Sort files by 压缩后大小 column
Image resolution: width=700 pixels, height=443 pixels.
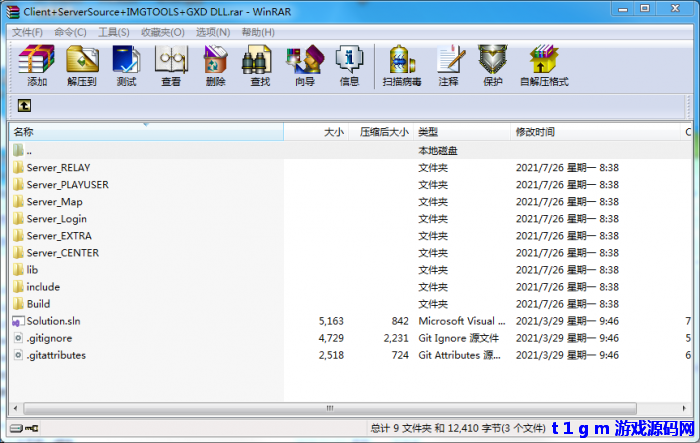tap(383, 132)
